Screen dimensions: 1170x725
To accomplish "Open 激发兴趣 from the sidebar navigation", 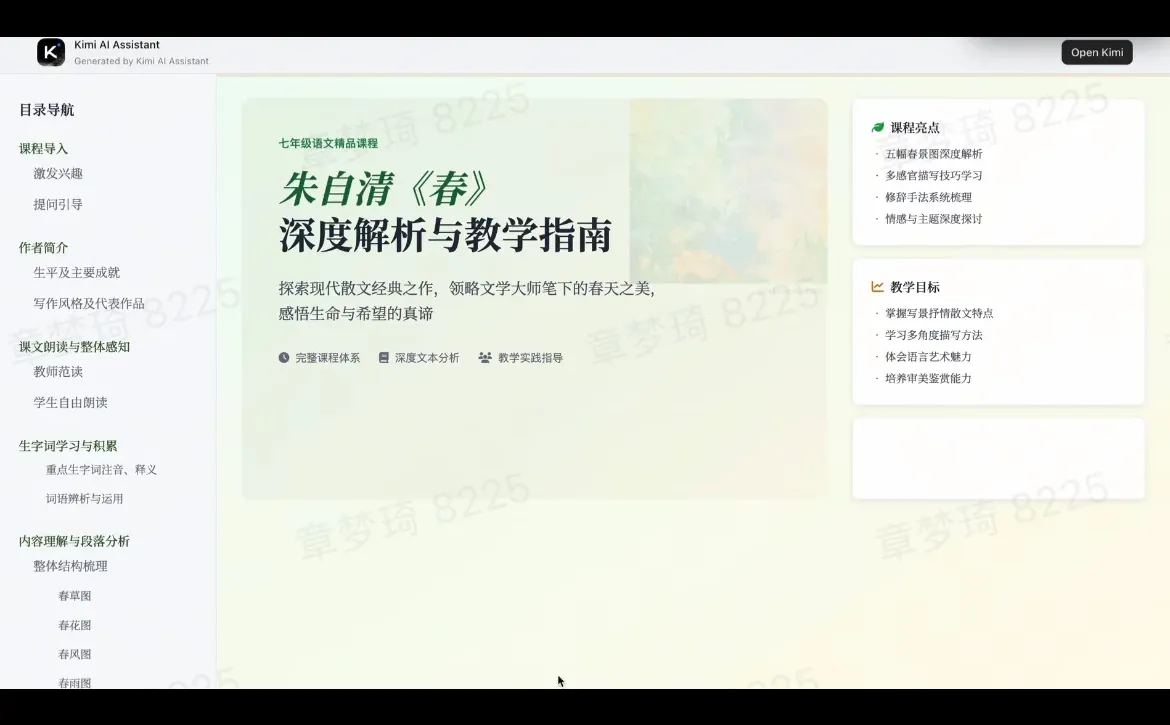I will pos(58,173).
